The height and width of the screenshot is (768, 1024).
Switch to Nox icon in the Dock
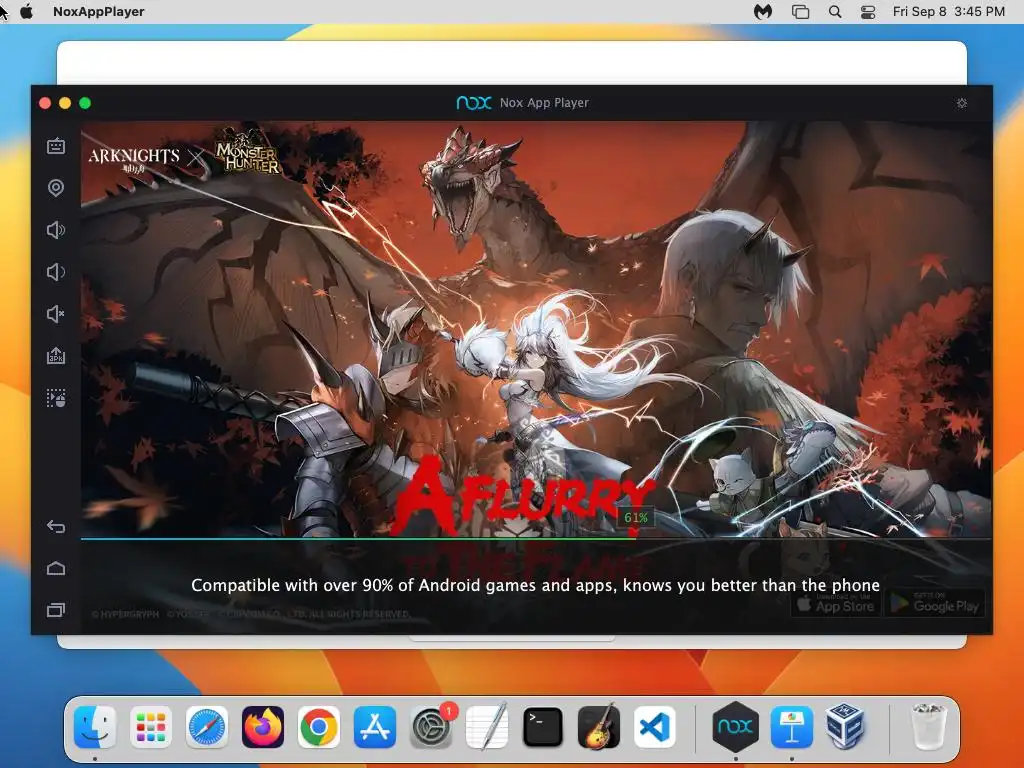tap(735, 727)
